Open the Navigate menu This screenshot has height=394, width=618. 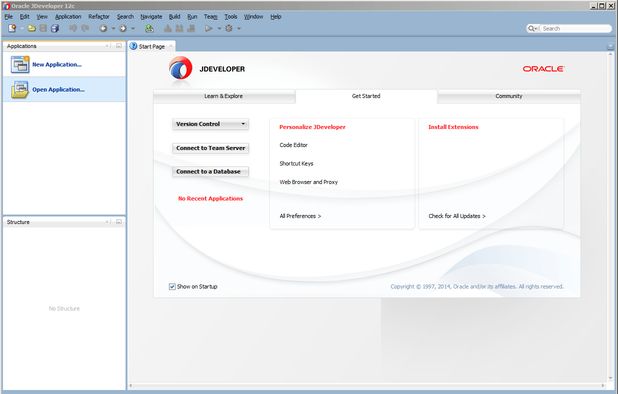(151, 17)
